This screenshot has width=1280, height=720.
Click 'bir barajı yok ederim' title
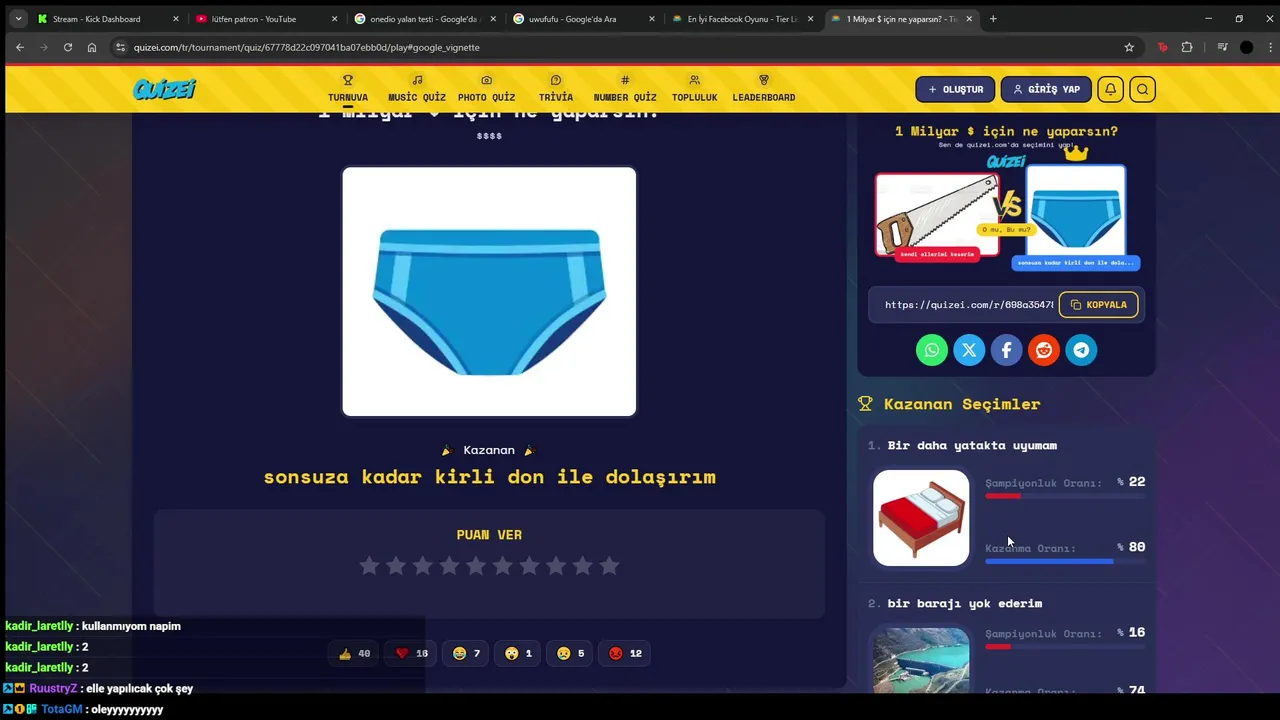click(965, 603)
